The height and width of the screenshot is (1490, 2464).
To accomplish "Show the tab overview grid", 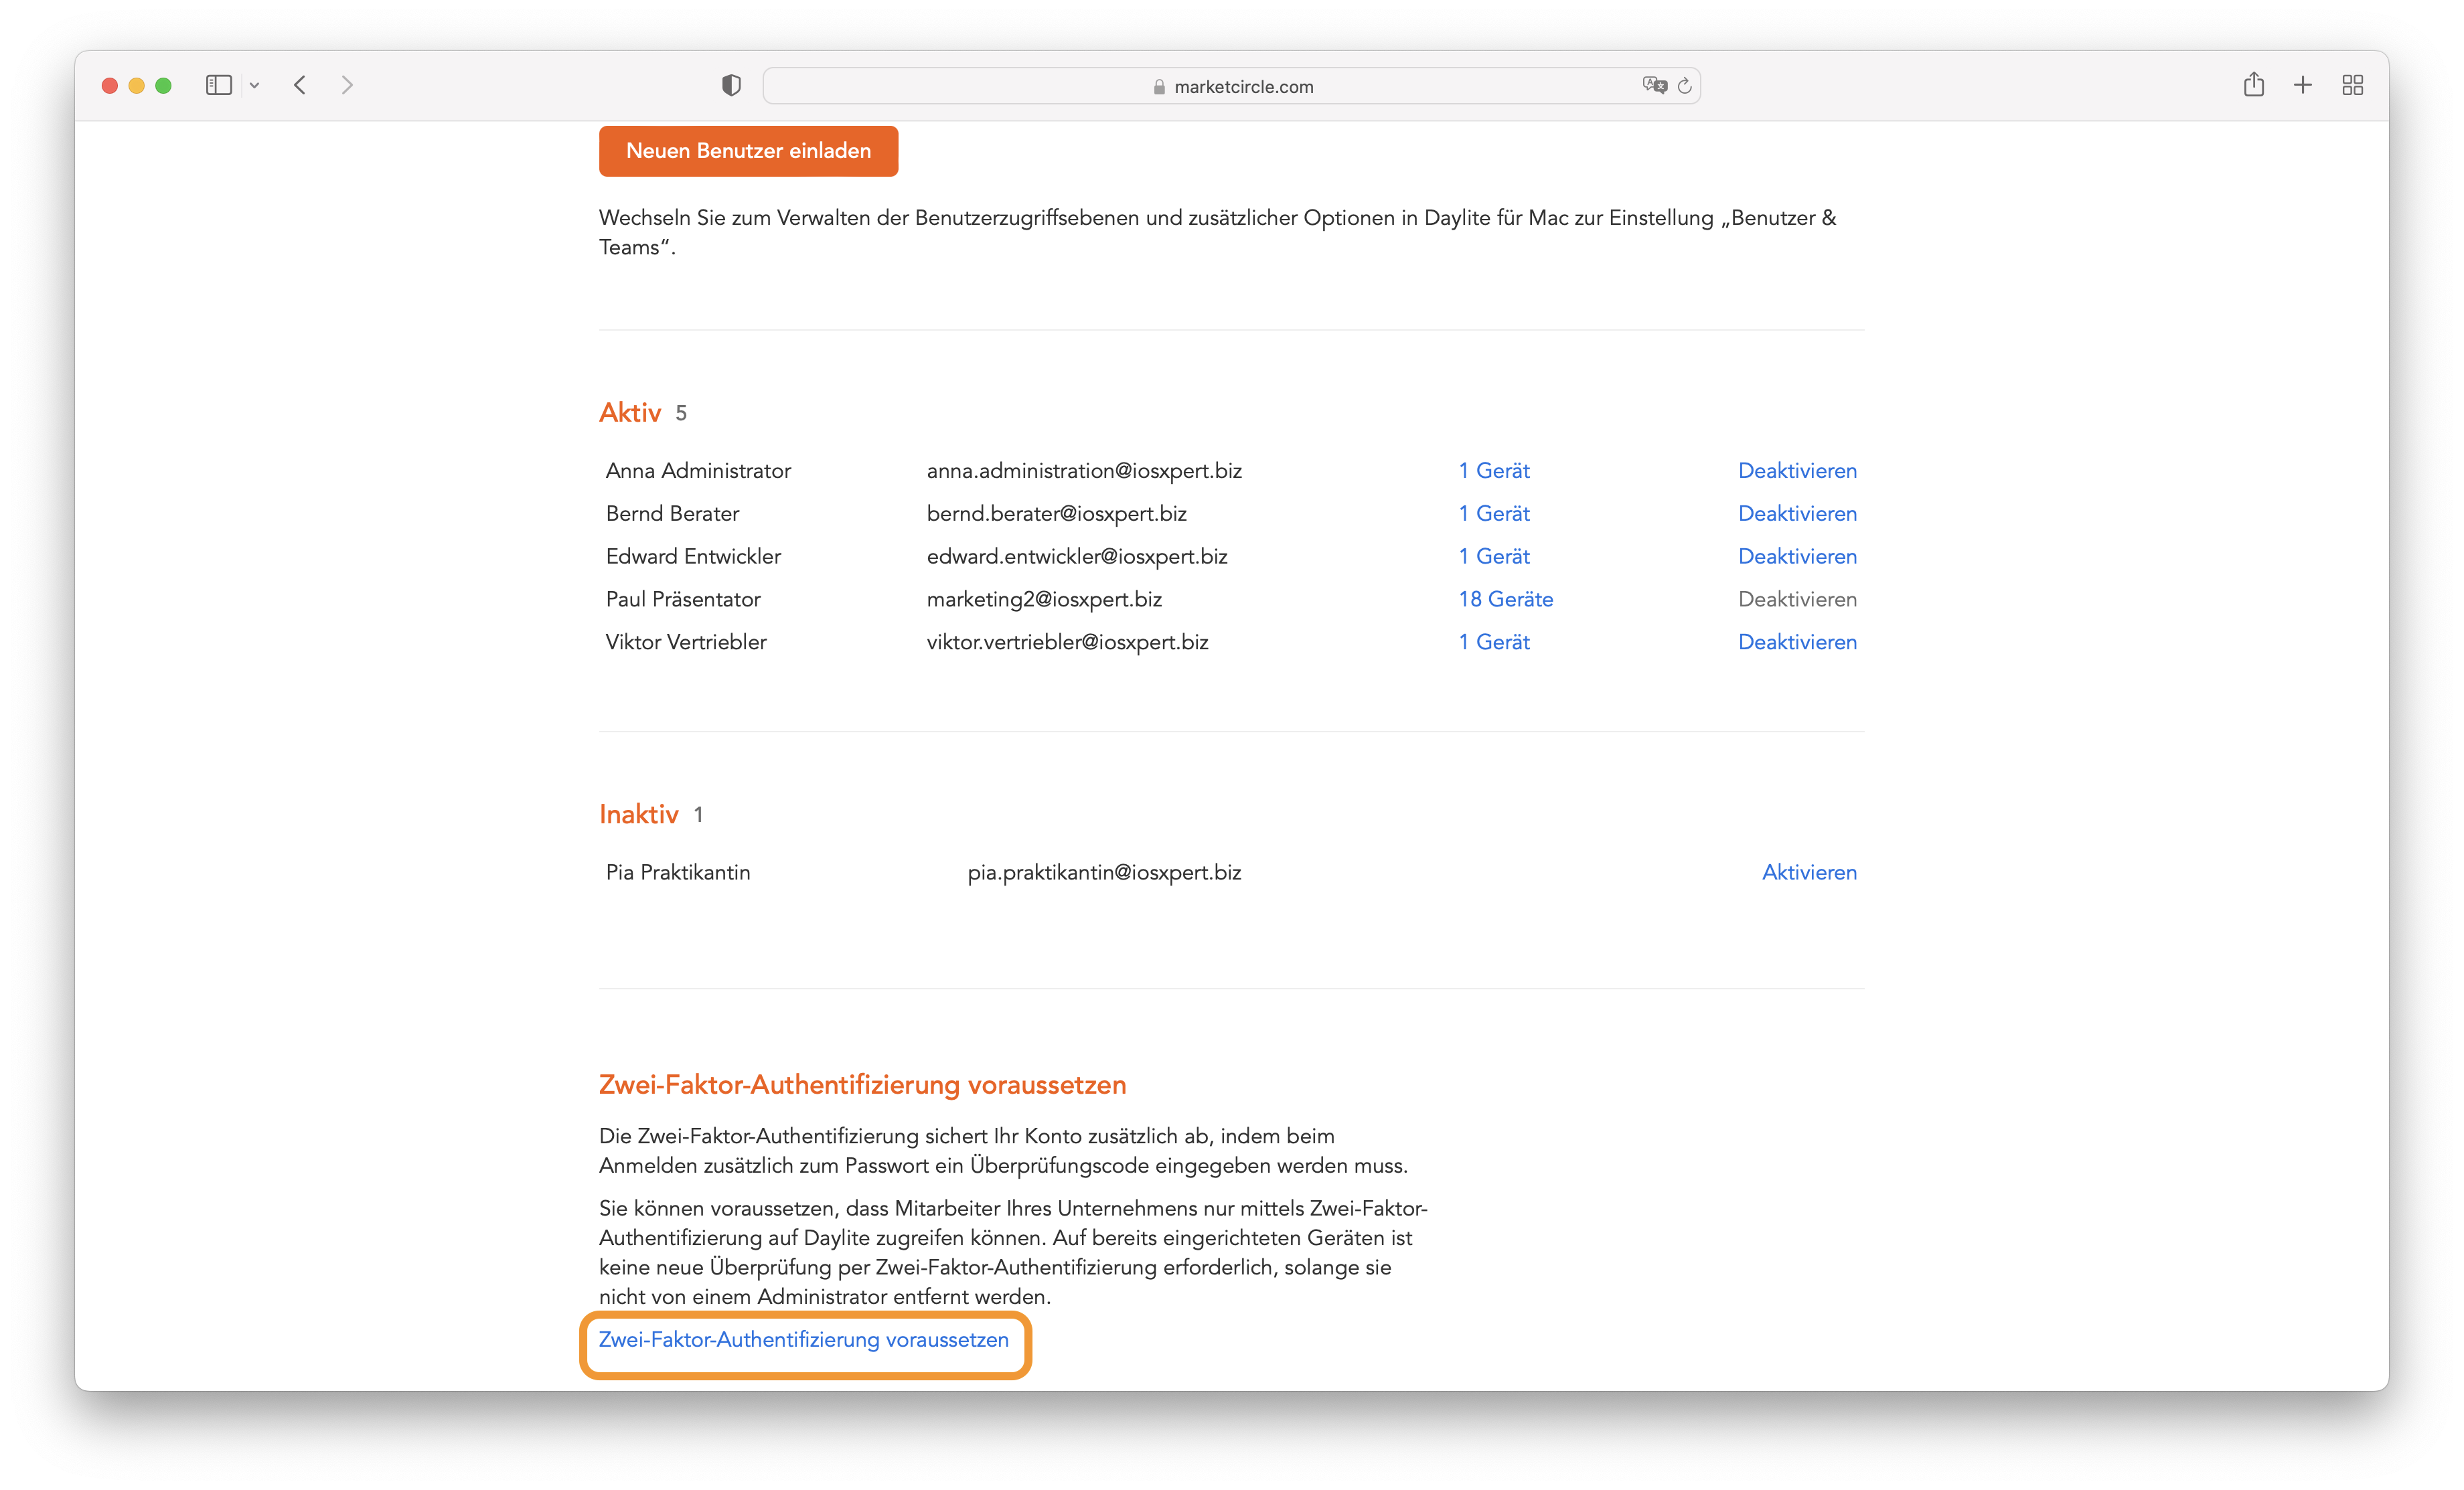I will [2353, 86].
